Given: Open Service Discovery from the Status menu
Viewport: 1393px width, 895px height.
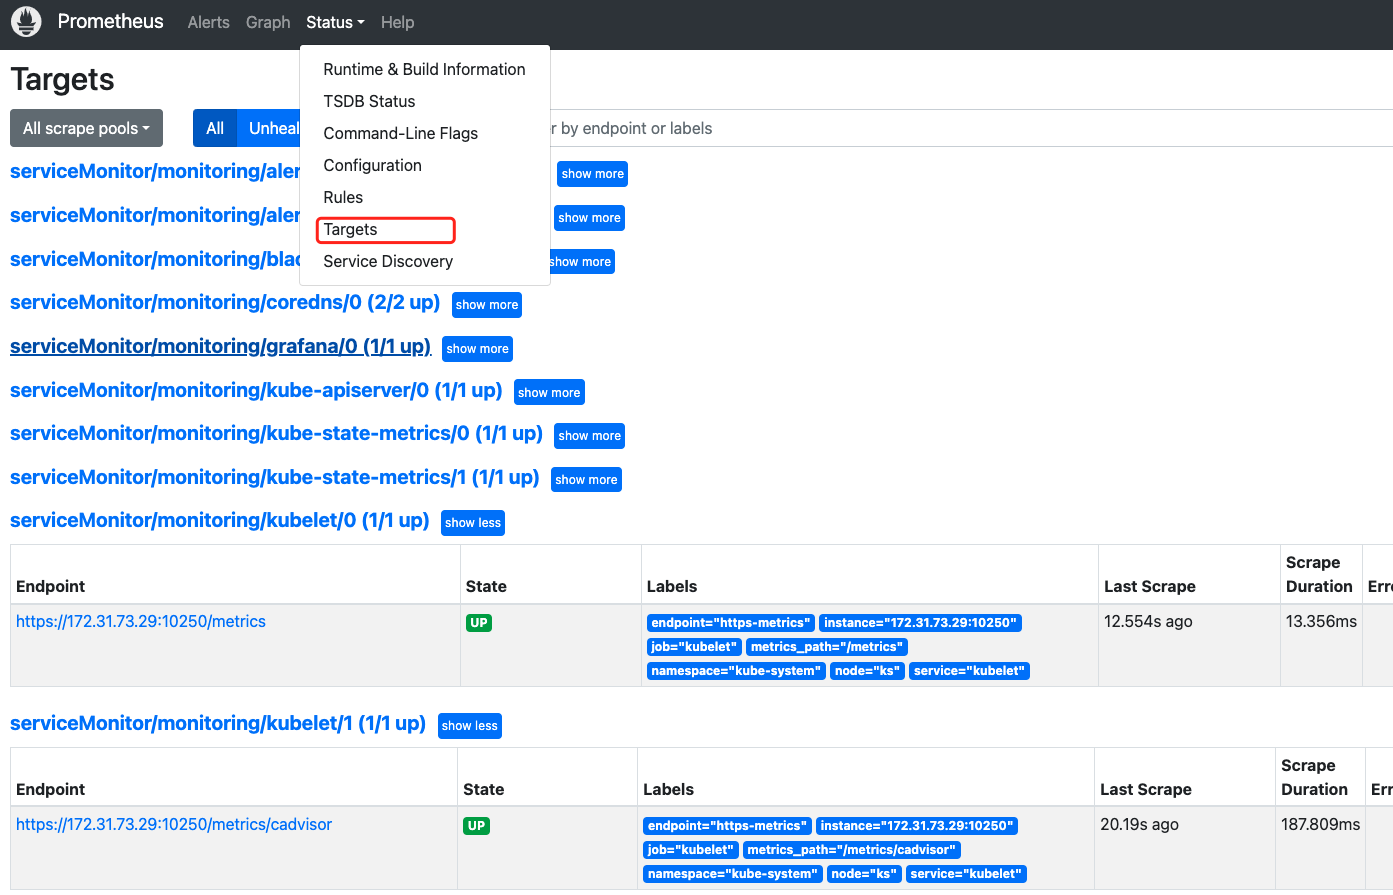Looking at the screenshot, I should pyautogui.click(x=388, y=261).
